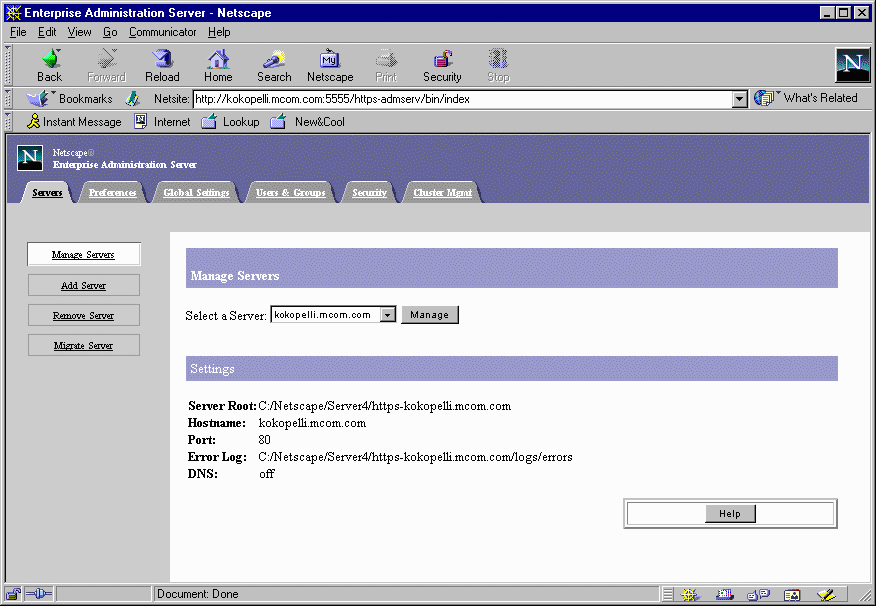Open the View menu
Image resolution: width=876 pixels, height=606 pixels.
click(x=79, y=32)
